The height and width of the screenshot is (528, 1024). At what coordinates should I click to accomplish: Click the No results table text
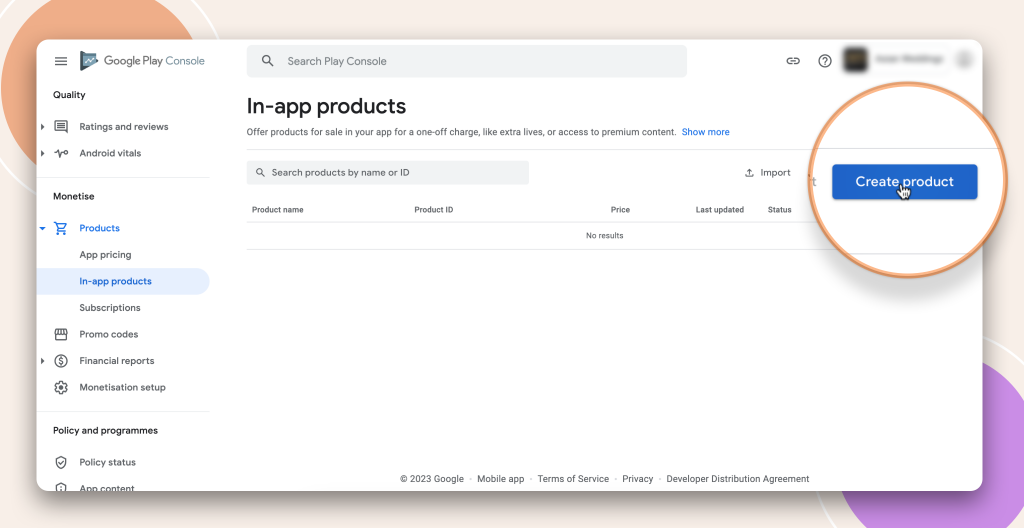coord(605,235)
